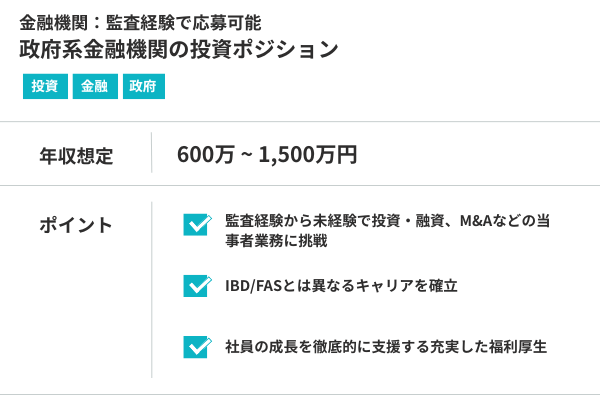Click the 投資 tag

[x=44, y=87]
